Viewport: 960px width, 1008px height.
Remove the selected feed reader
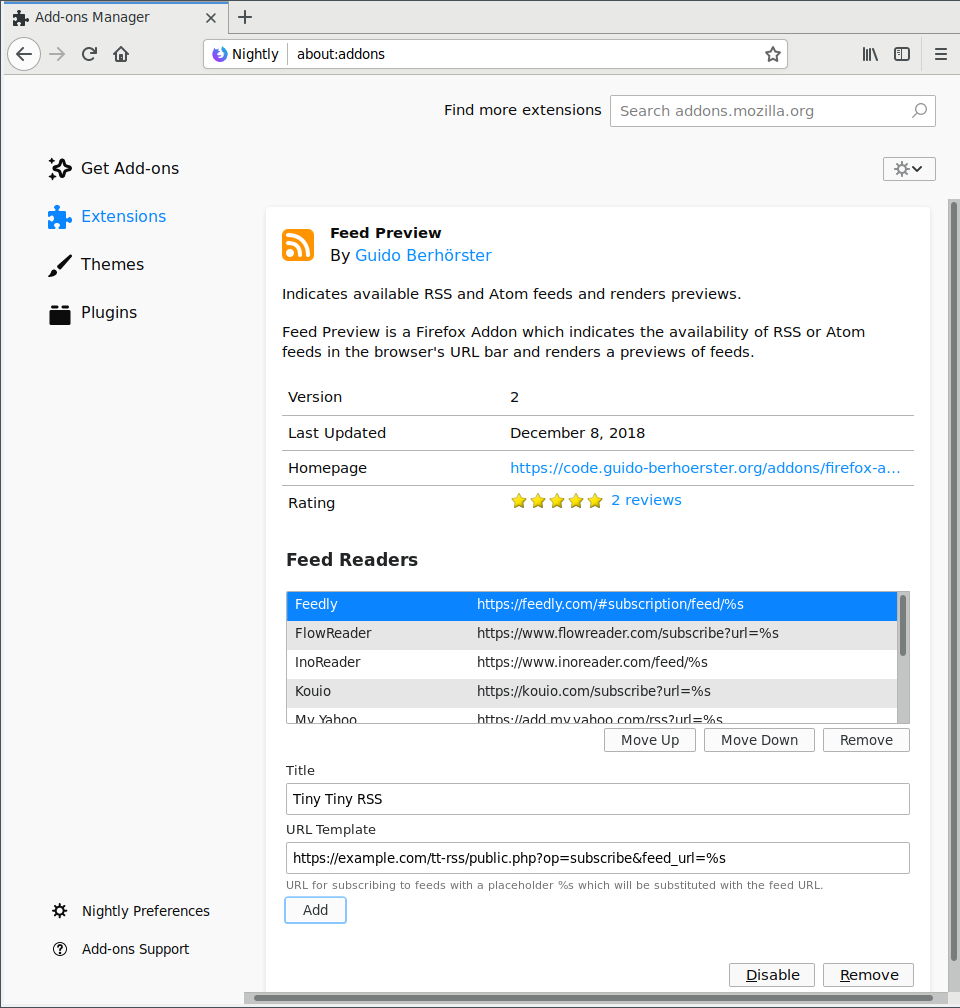point(866,740)
